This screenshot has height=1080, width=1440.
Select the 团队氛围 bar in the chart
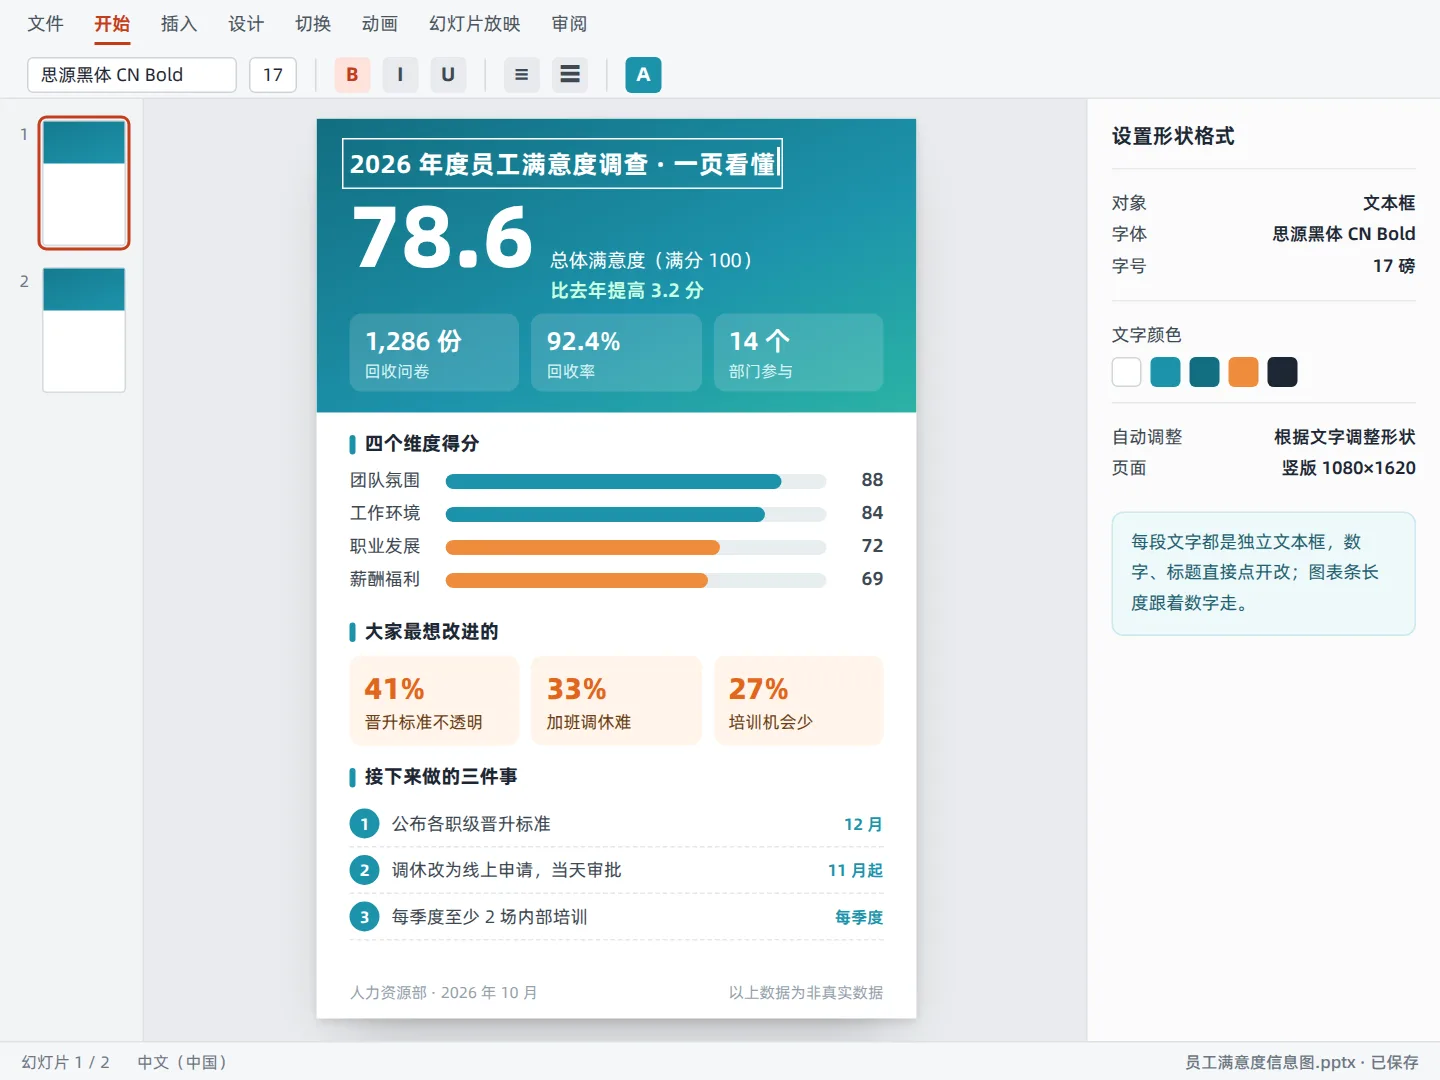click(613, 482)
